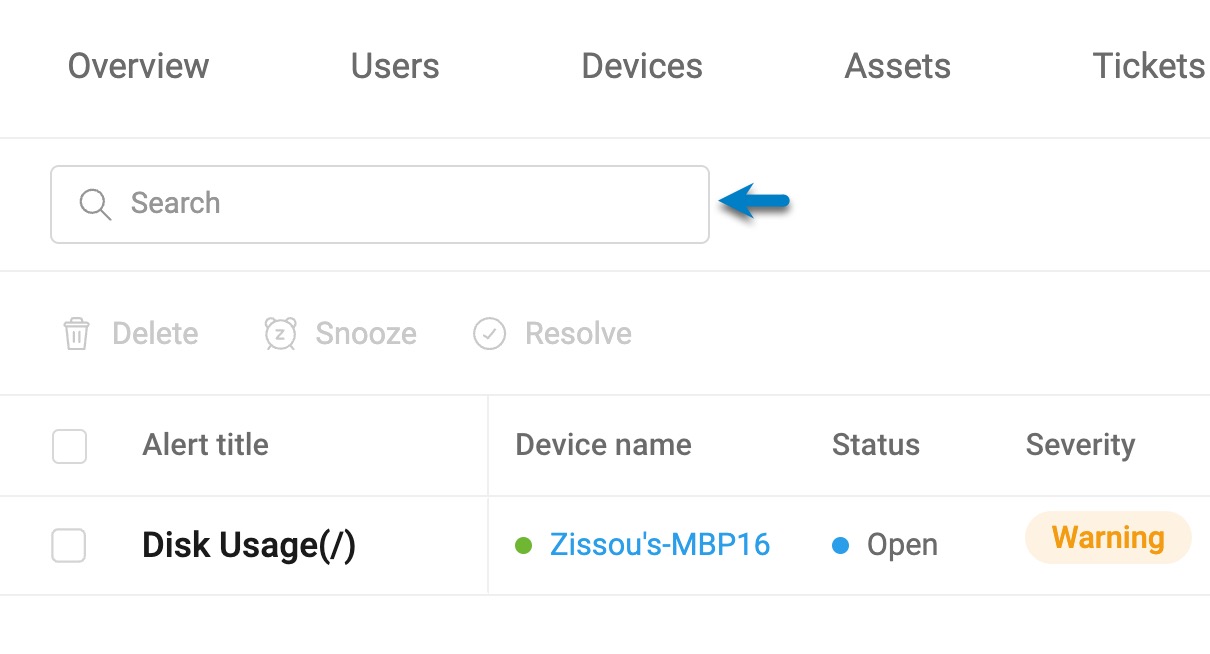Viewport: 1210px width, 654px height.
Task: Click the trash can Delete icon
Action: (x=76, y=333)
